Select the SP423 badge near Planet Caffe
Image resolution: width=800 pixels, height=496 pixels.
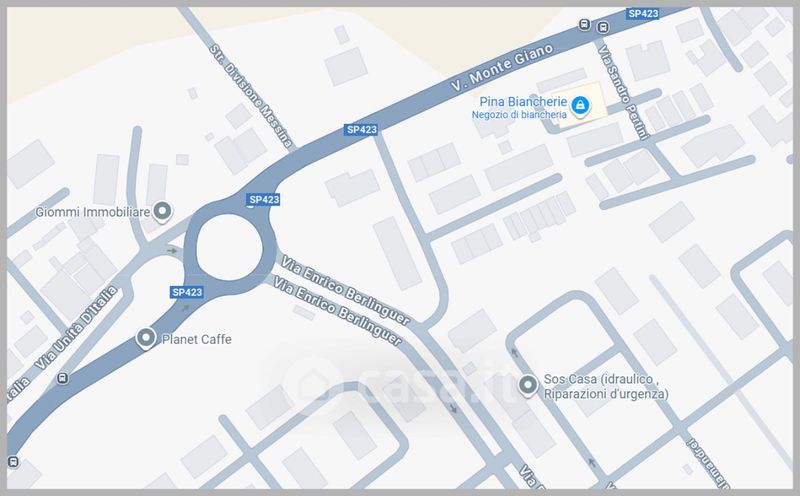pos(187,292)
